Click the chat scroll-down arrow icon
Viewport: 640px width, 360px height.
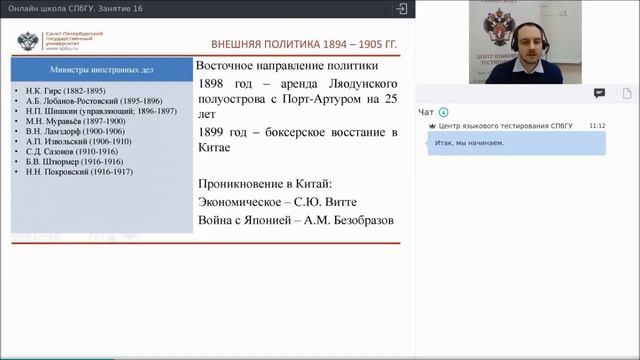click(443, 112)
